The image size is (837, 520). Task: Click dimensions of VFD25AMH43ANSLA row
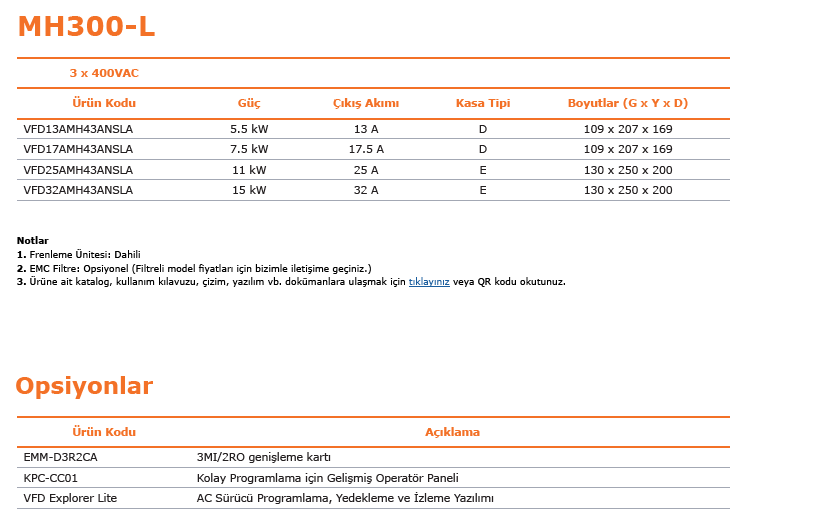tap(628, 170)
